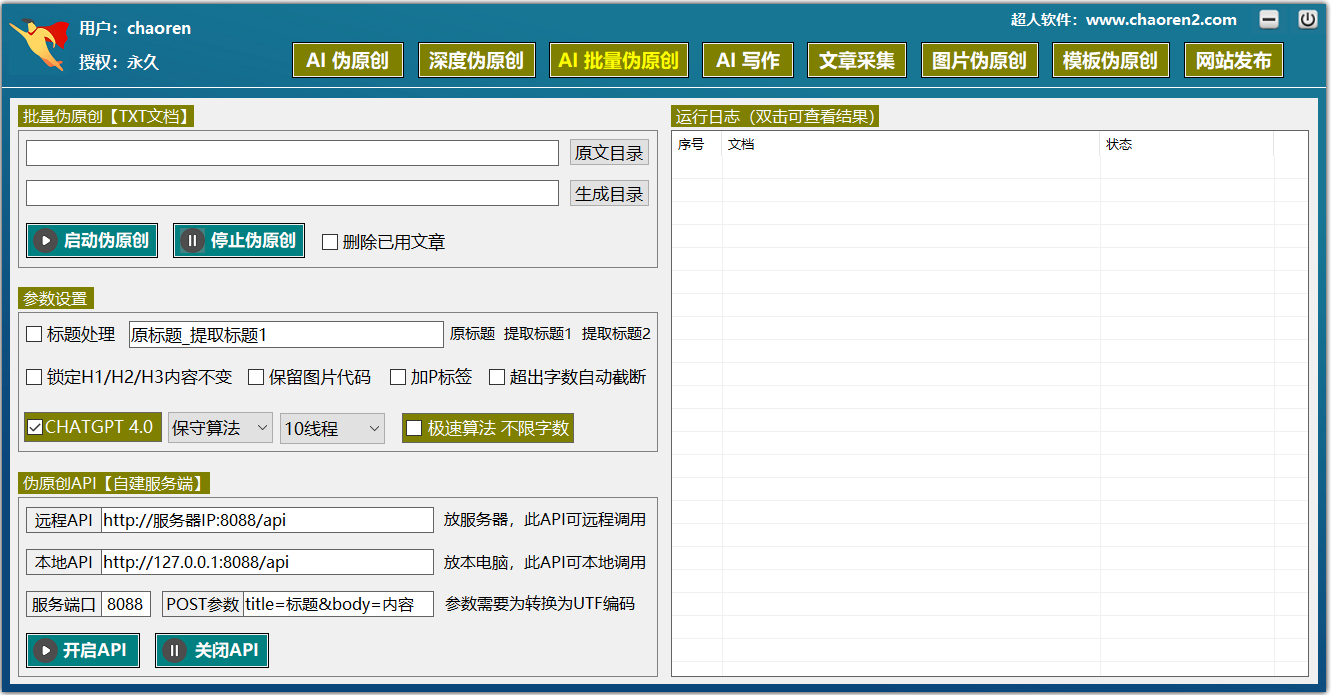This screenshot has width=1331, height=695.
Task: Check 超出字数自动截断 option
Action: click(x=497, y=377)
